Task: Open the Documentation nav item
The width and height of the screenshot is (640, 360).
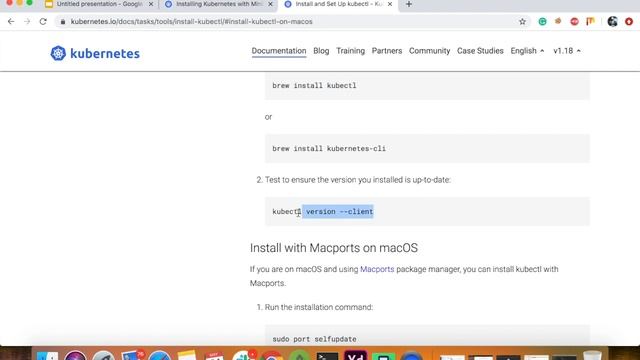Action: click(x=279, y=51)
